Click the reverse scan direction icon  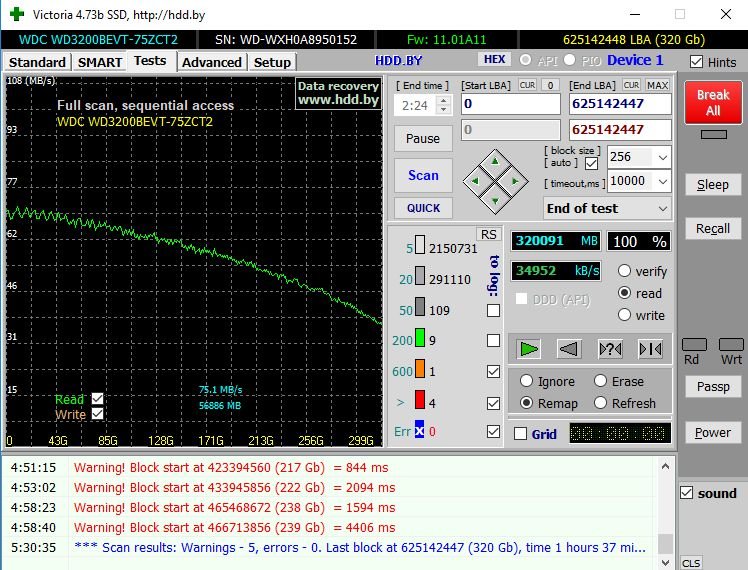[569, 349]
